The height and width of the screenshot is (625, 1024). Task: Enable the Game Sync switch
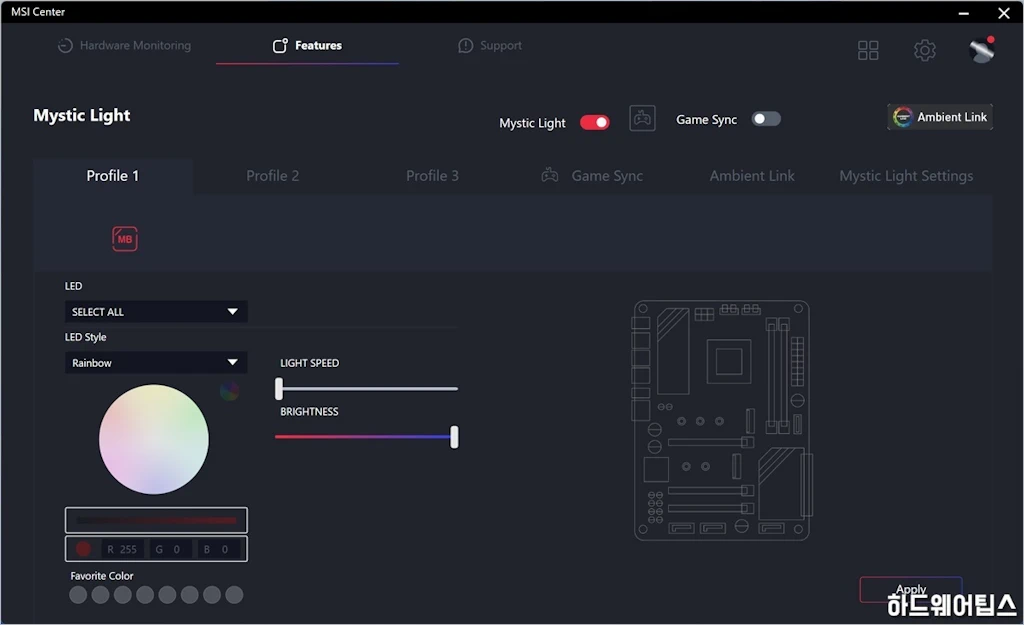pyautogui.click(x=766, y=119)
